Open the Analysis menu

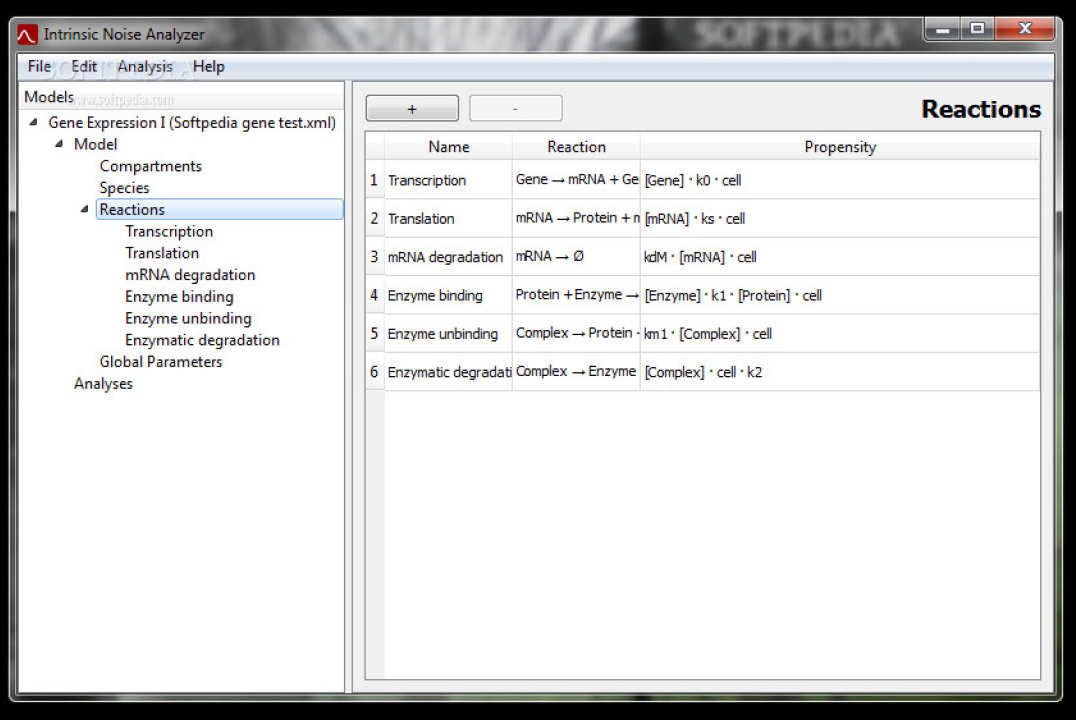coord(145,67)
